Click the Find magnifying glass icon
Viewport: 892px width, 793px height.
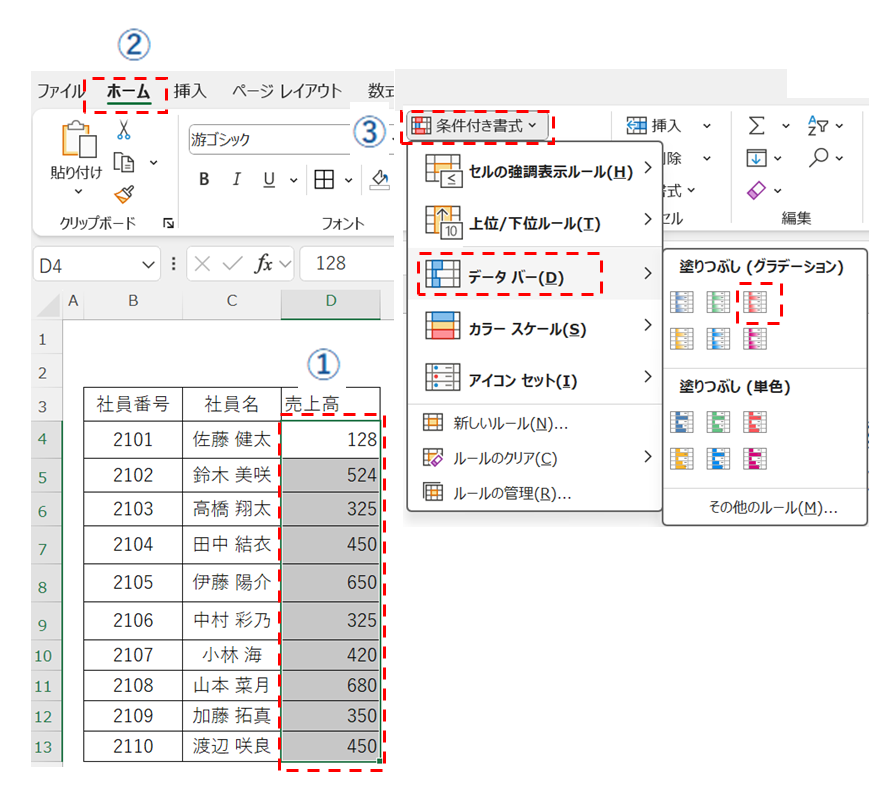click(818, 157)
